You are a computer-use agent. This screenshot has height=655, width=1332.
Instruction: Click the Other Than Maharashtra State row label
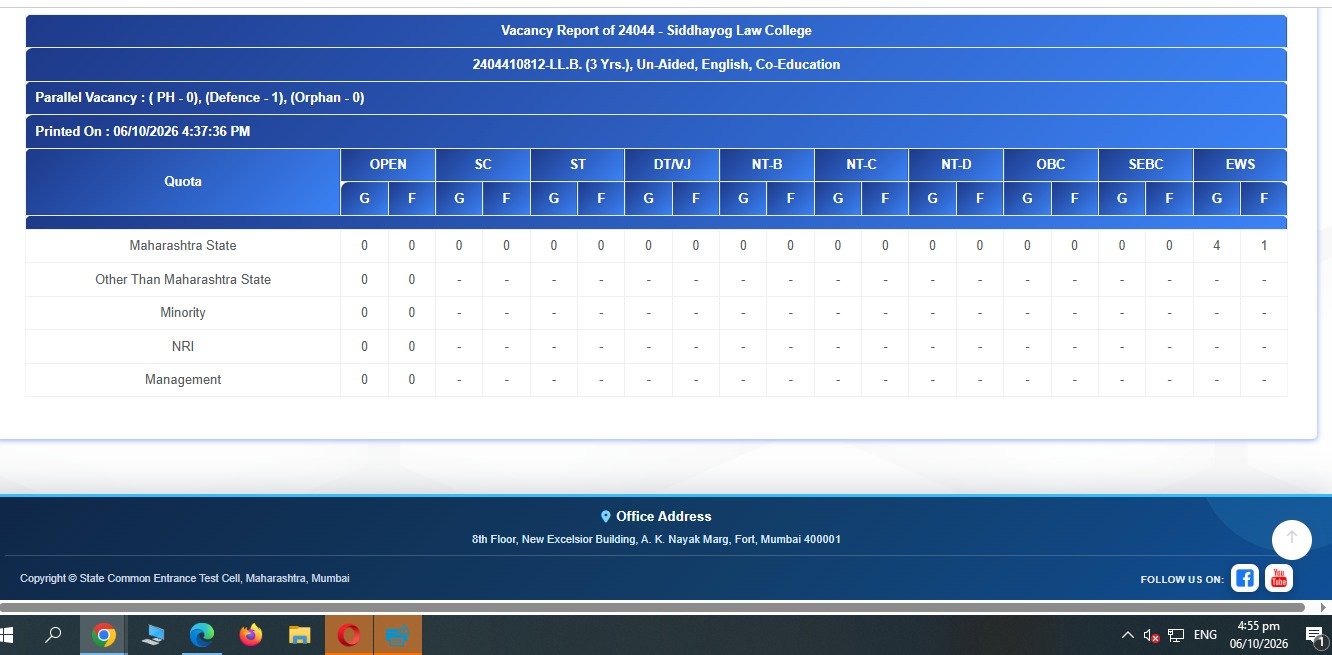(x=183, y=280)
